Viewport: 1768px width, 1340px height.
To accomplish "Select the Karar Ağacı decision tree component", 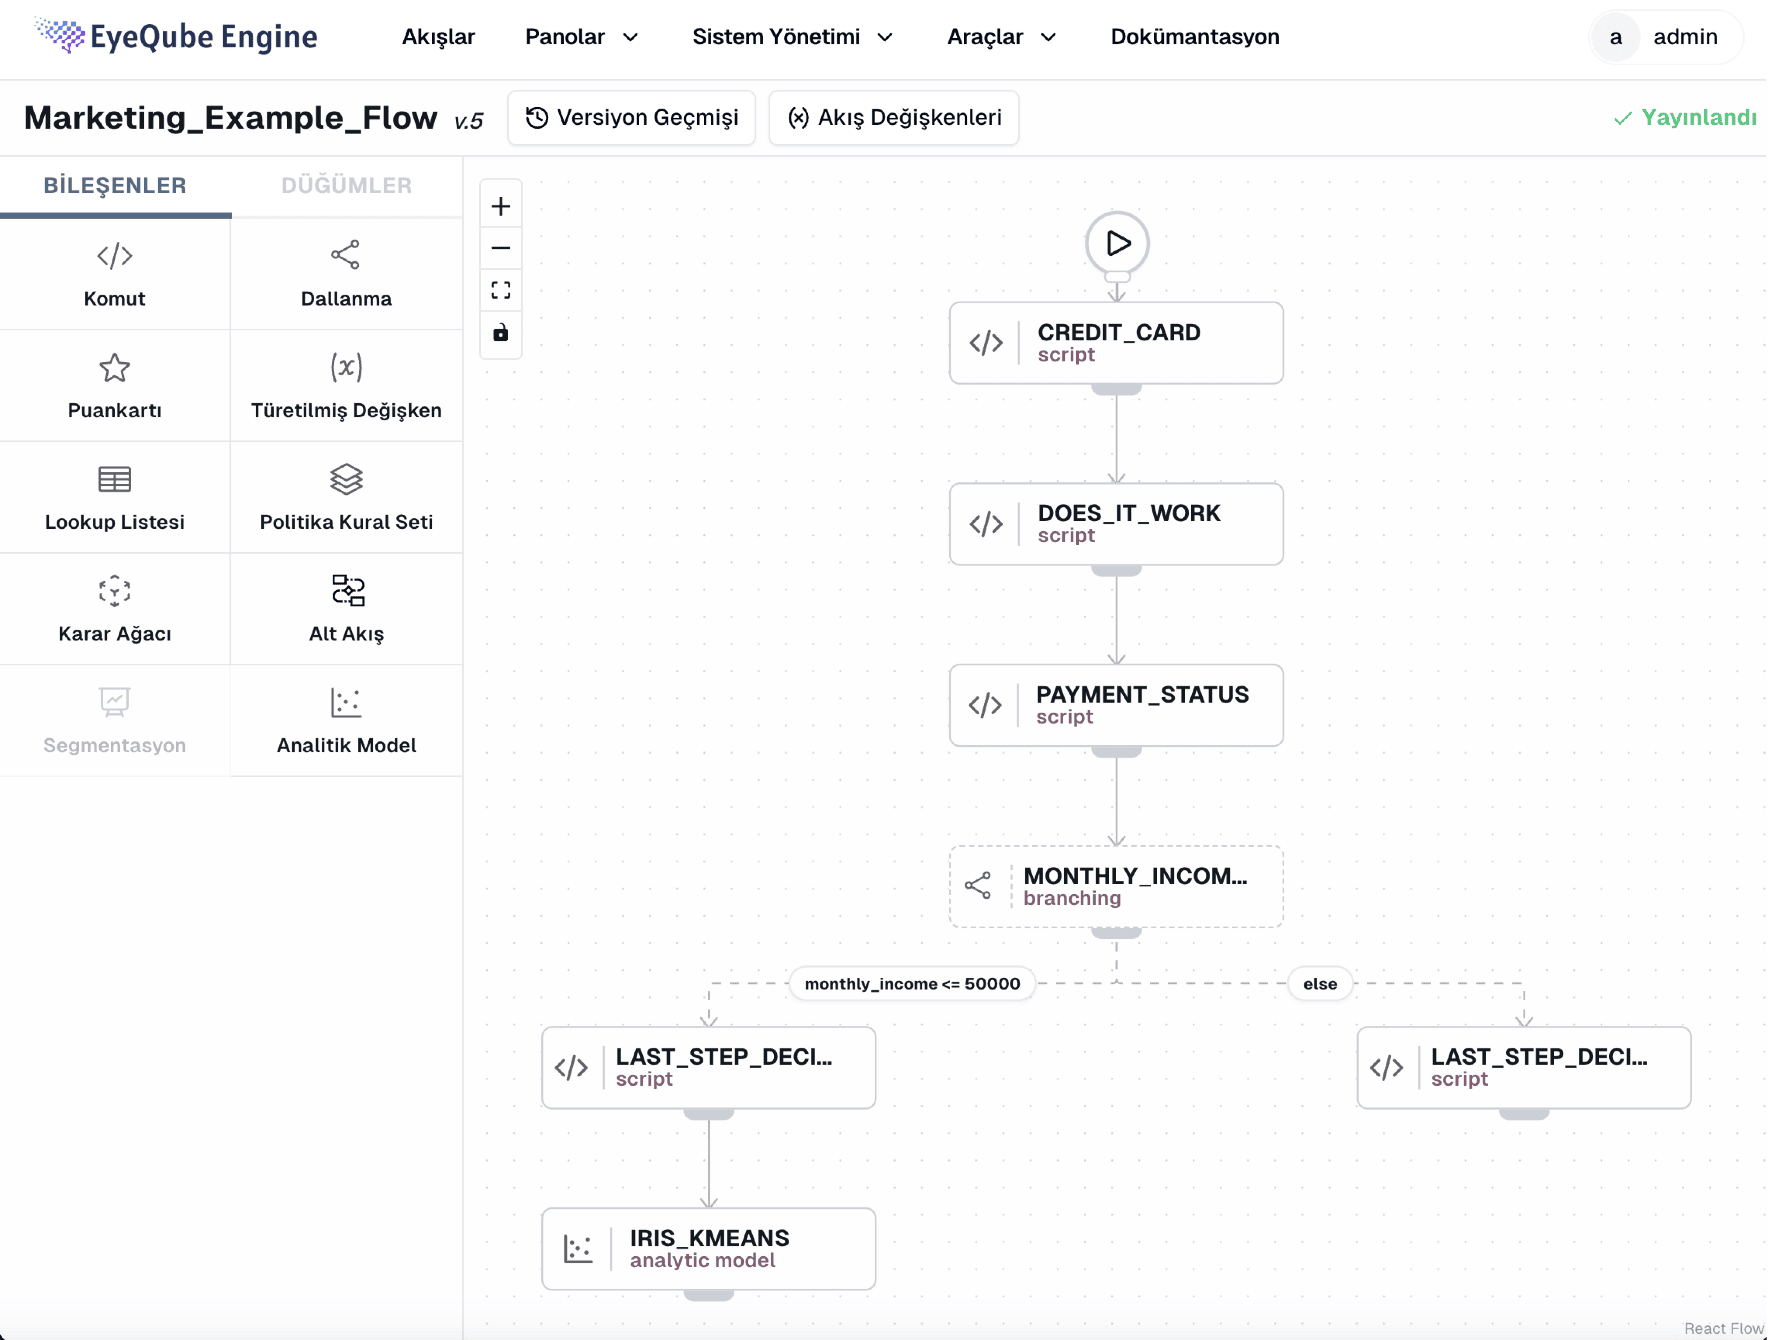I will click(x=115, y=609).
